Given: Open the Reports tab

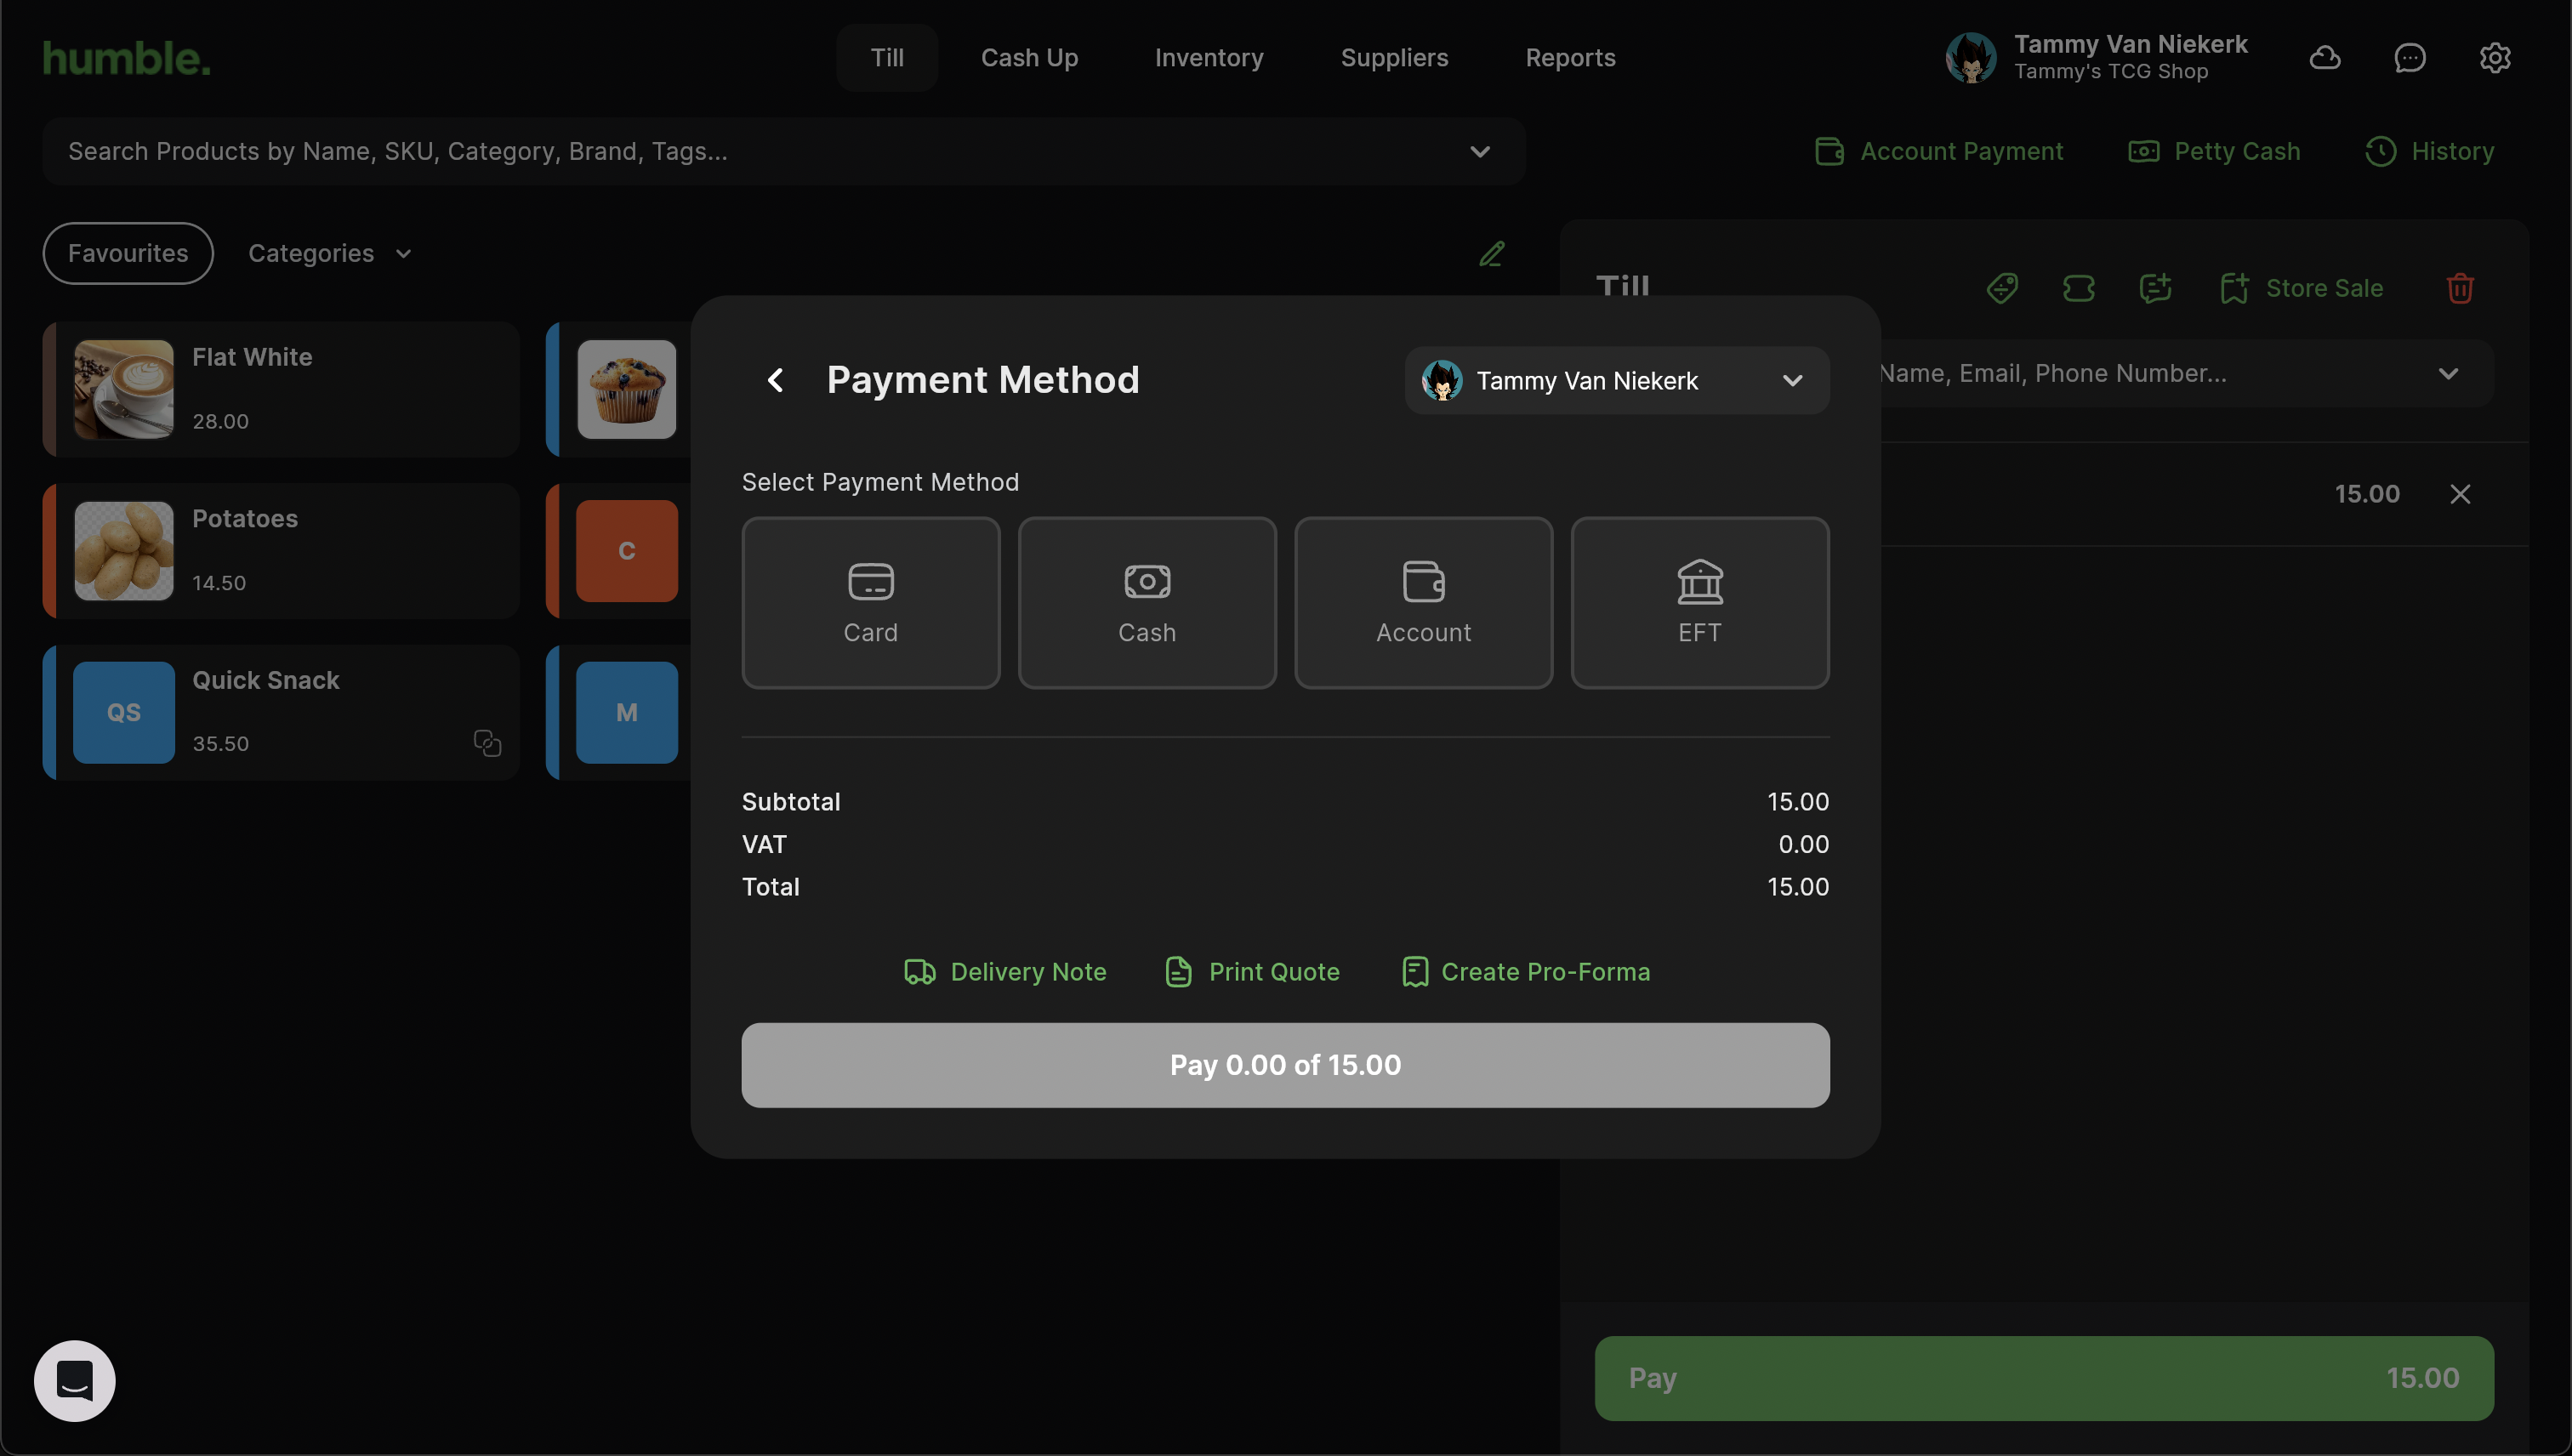Looking at the screenshot, I should tap(1570, 58).
